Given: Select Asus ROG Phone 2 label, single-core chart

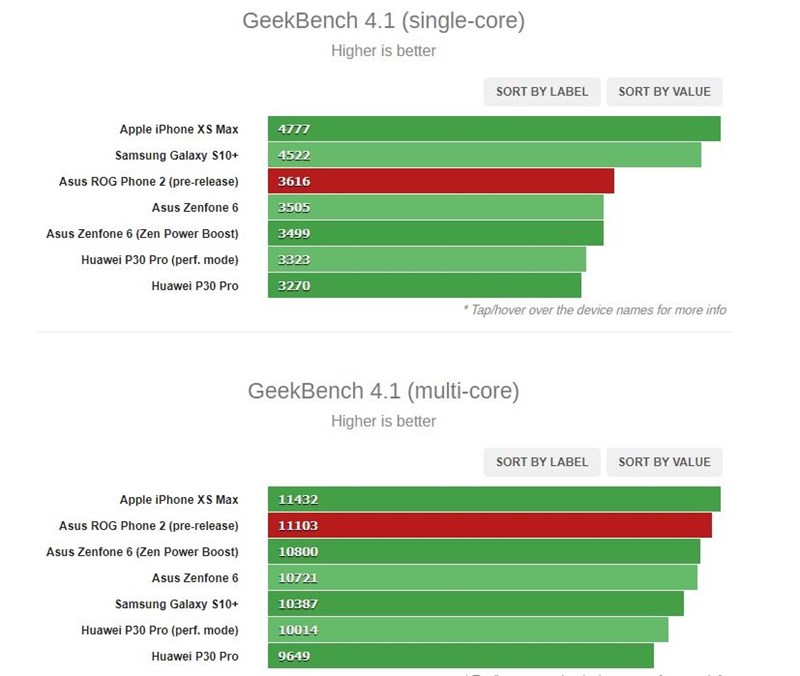Looking at the screenshot, I should 150,181.
